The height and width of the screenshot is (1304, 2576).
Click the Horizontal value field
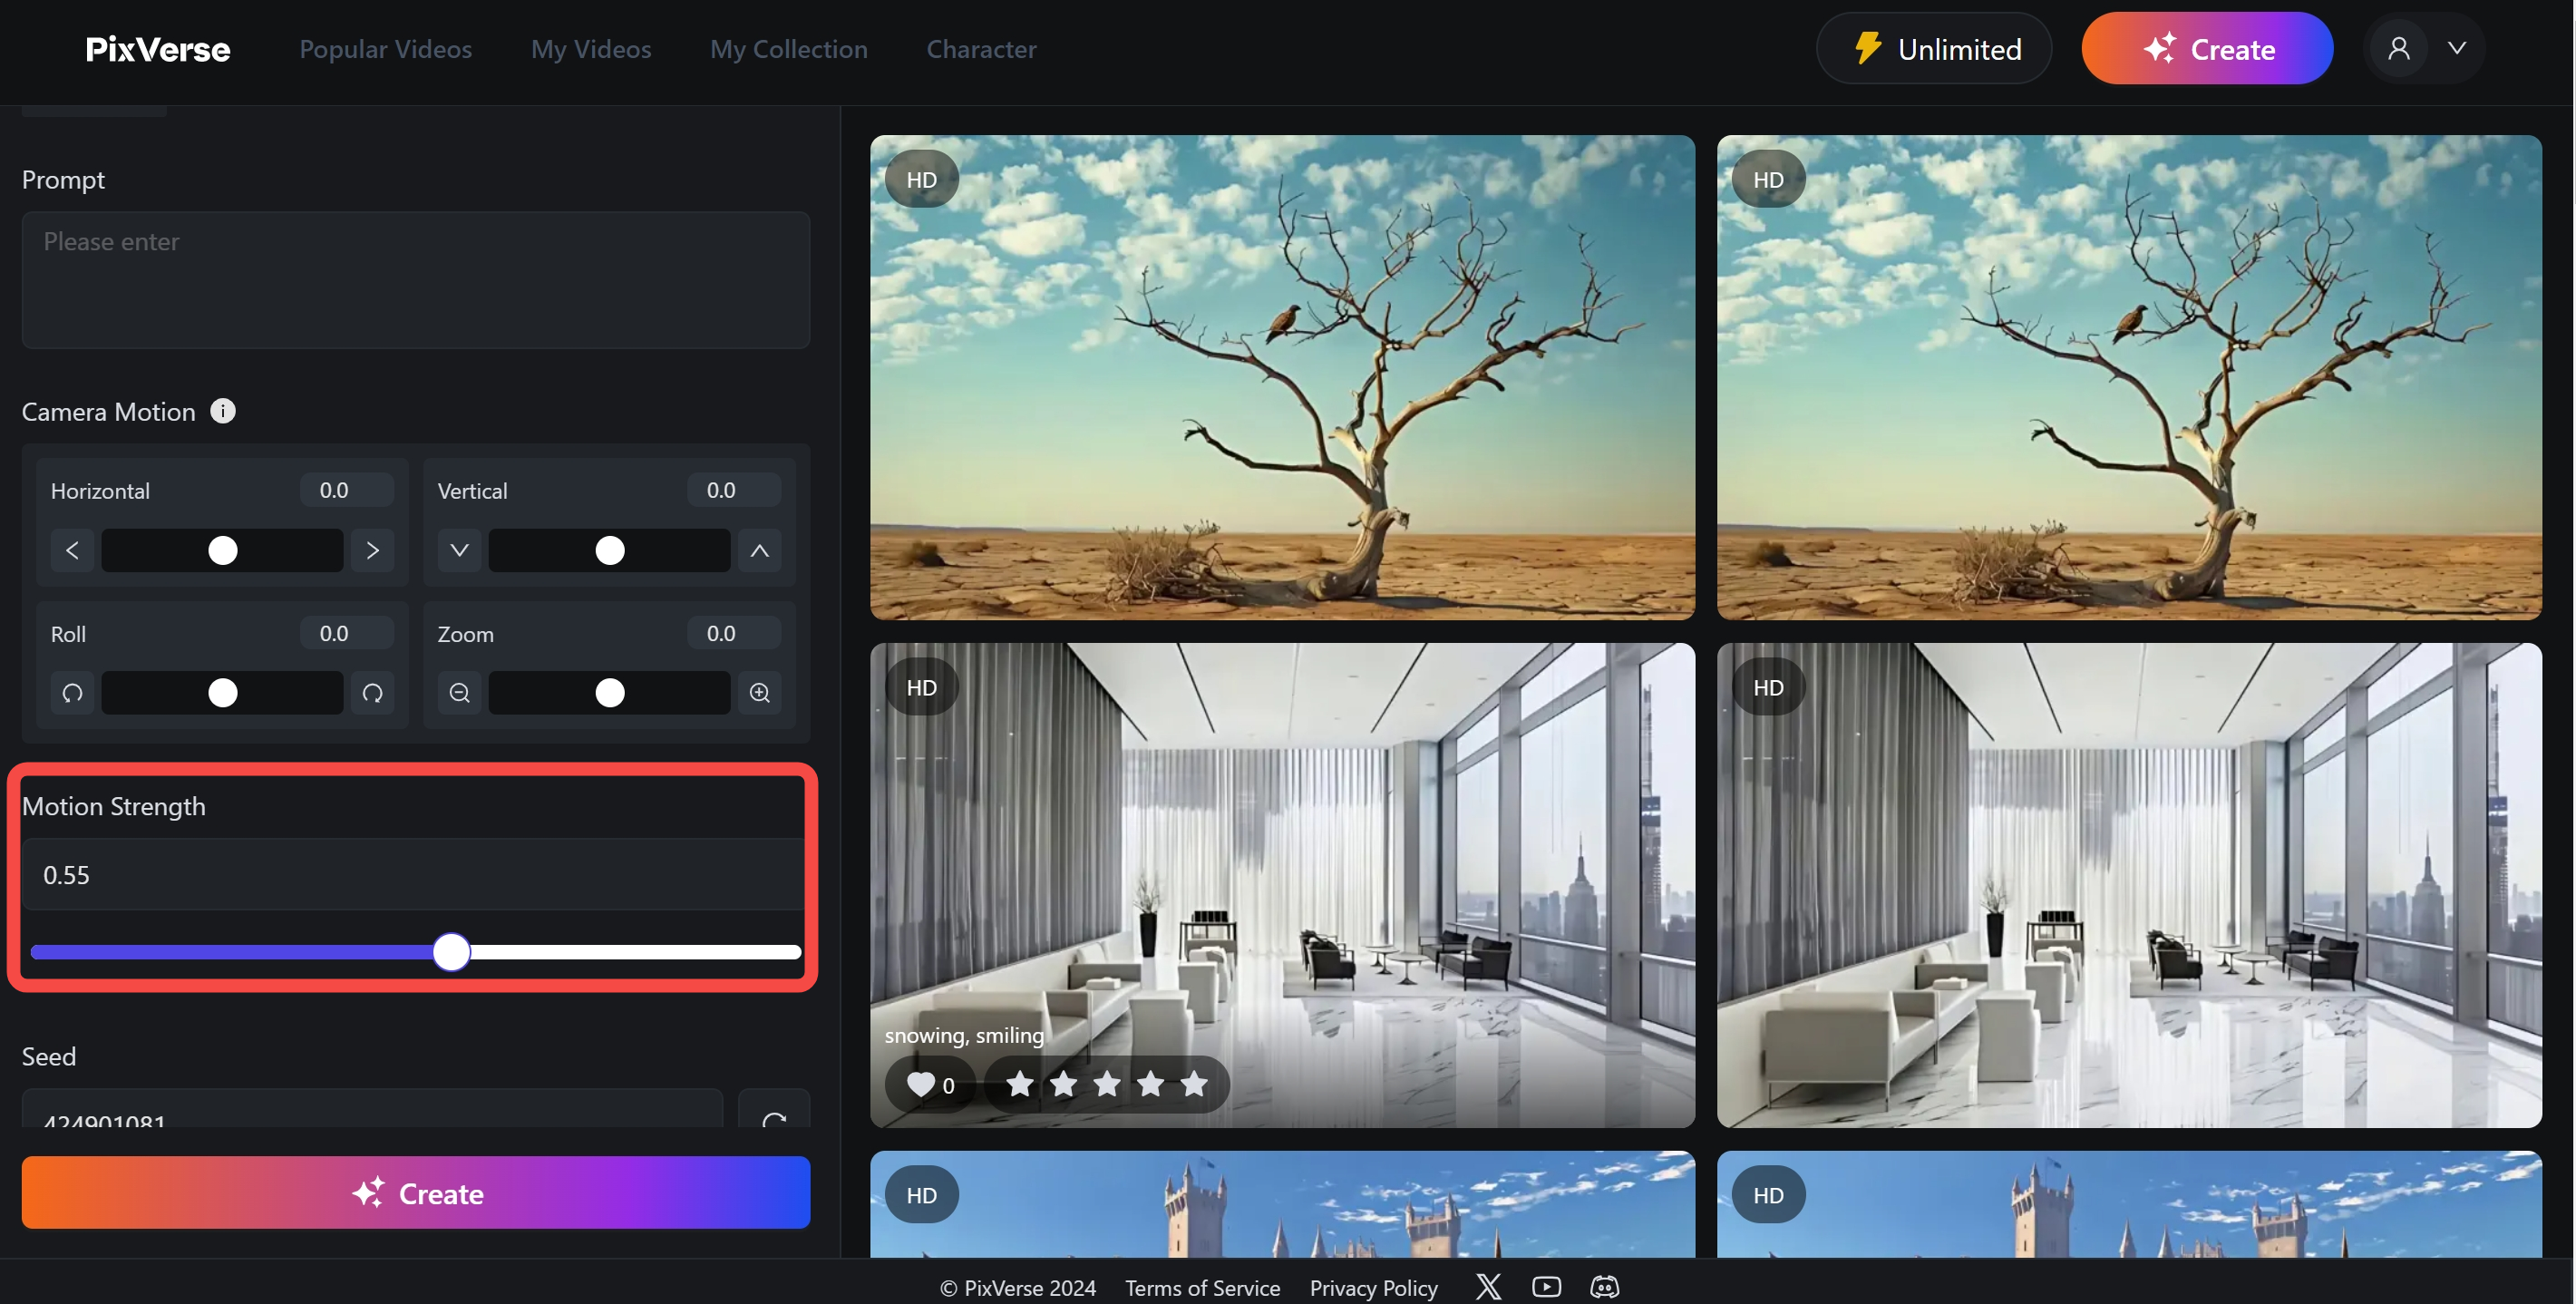pos(346,490)
